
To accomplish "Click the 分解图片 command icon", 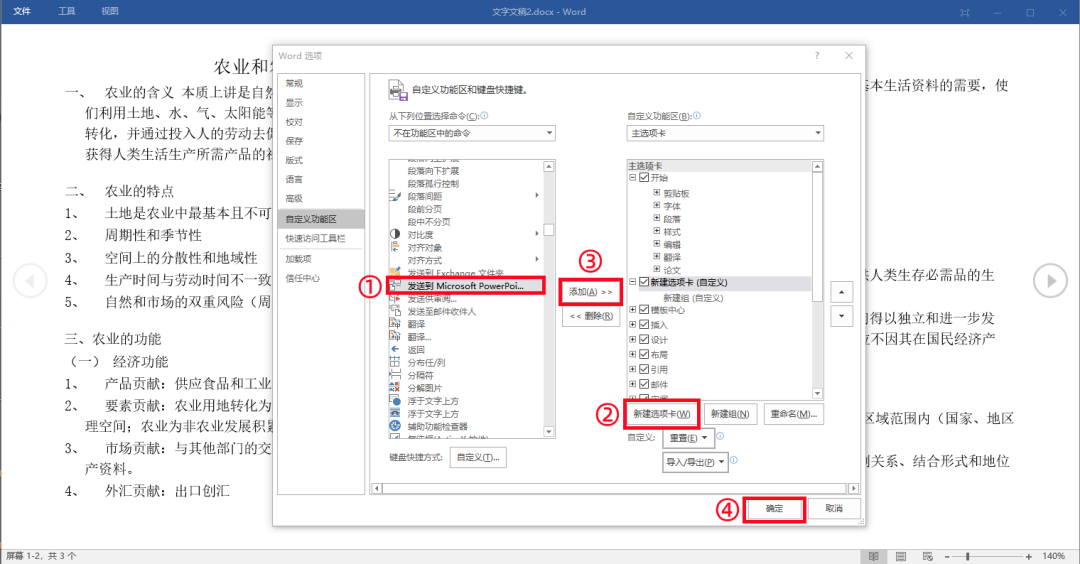I will click(395, 388).
